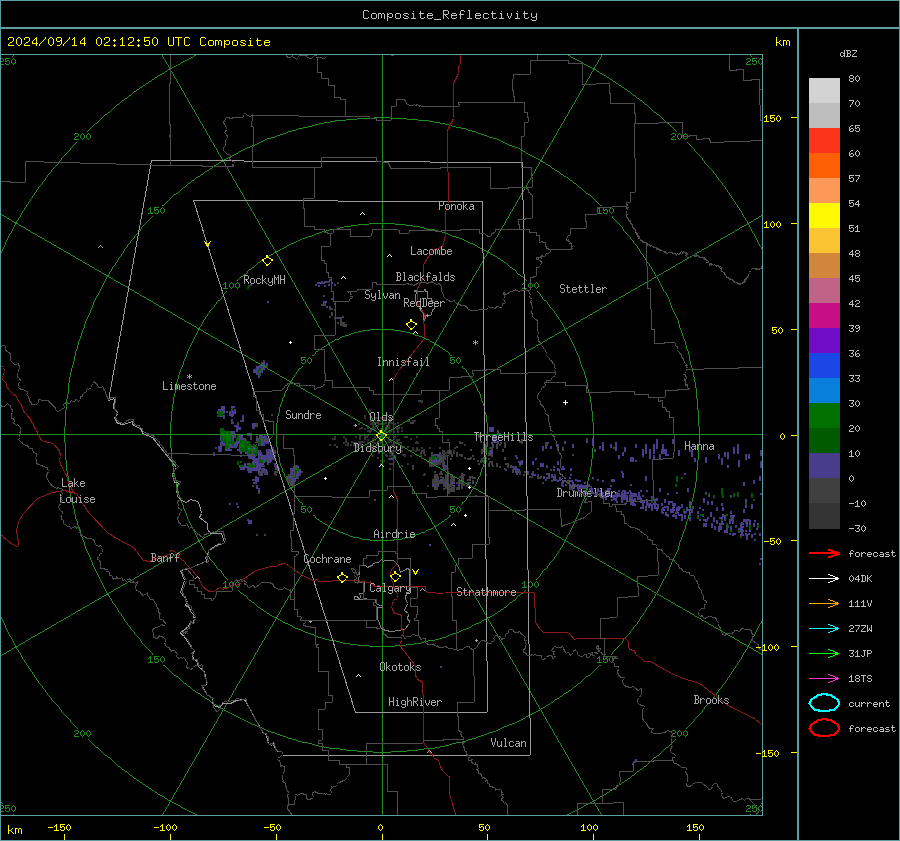Click the Innisfail town label

coord(403,362)
